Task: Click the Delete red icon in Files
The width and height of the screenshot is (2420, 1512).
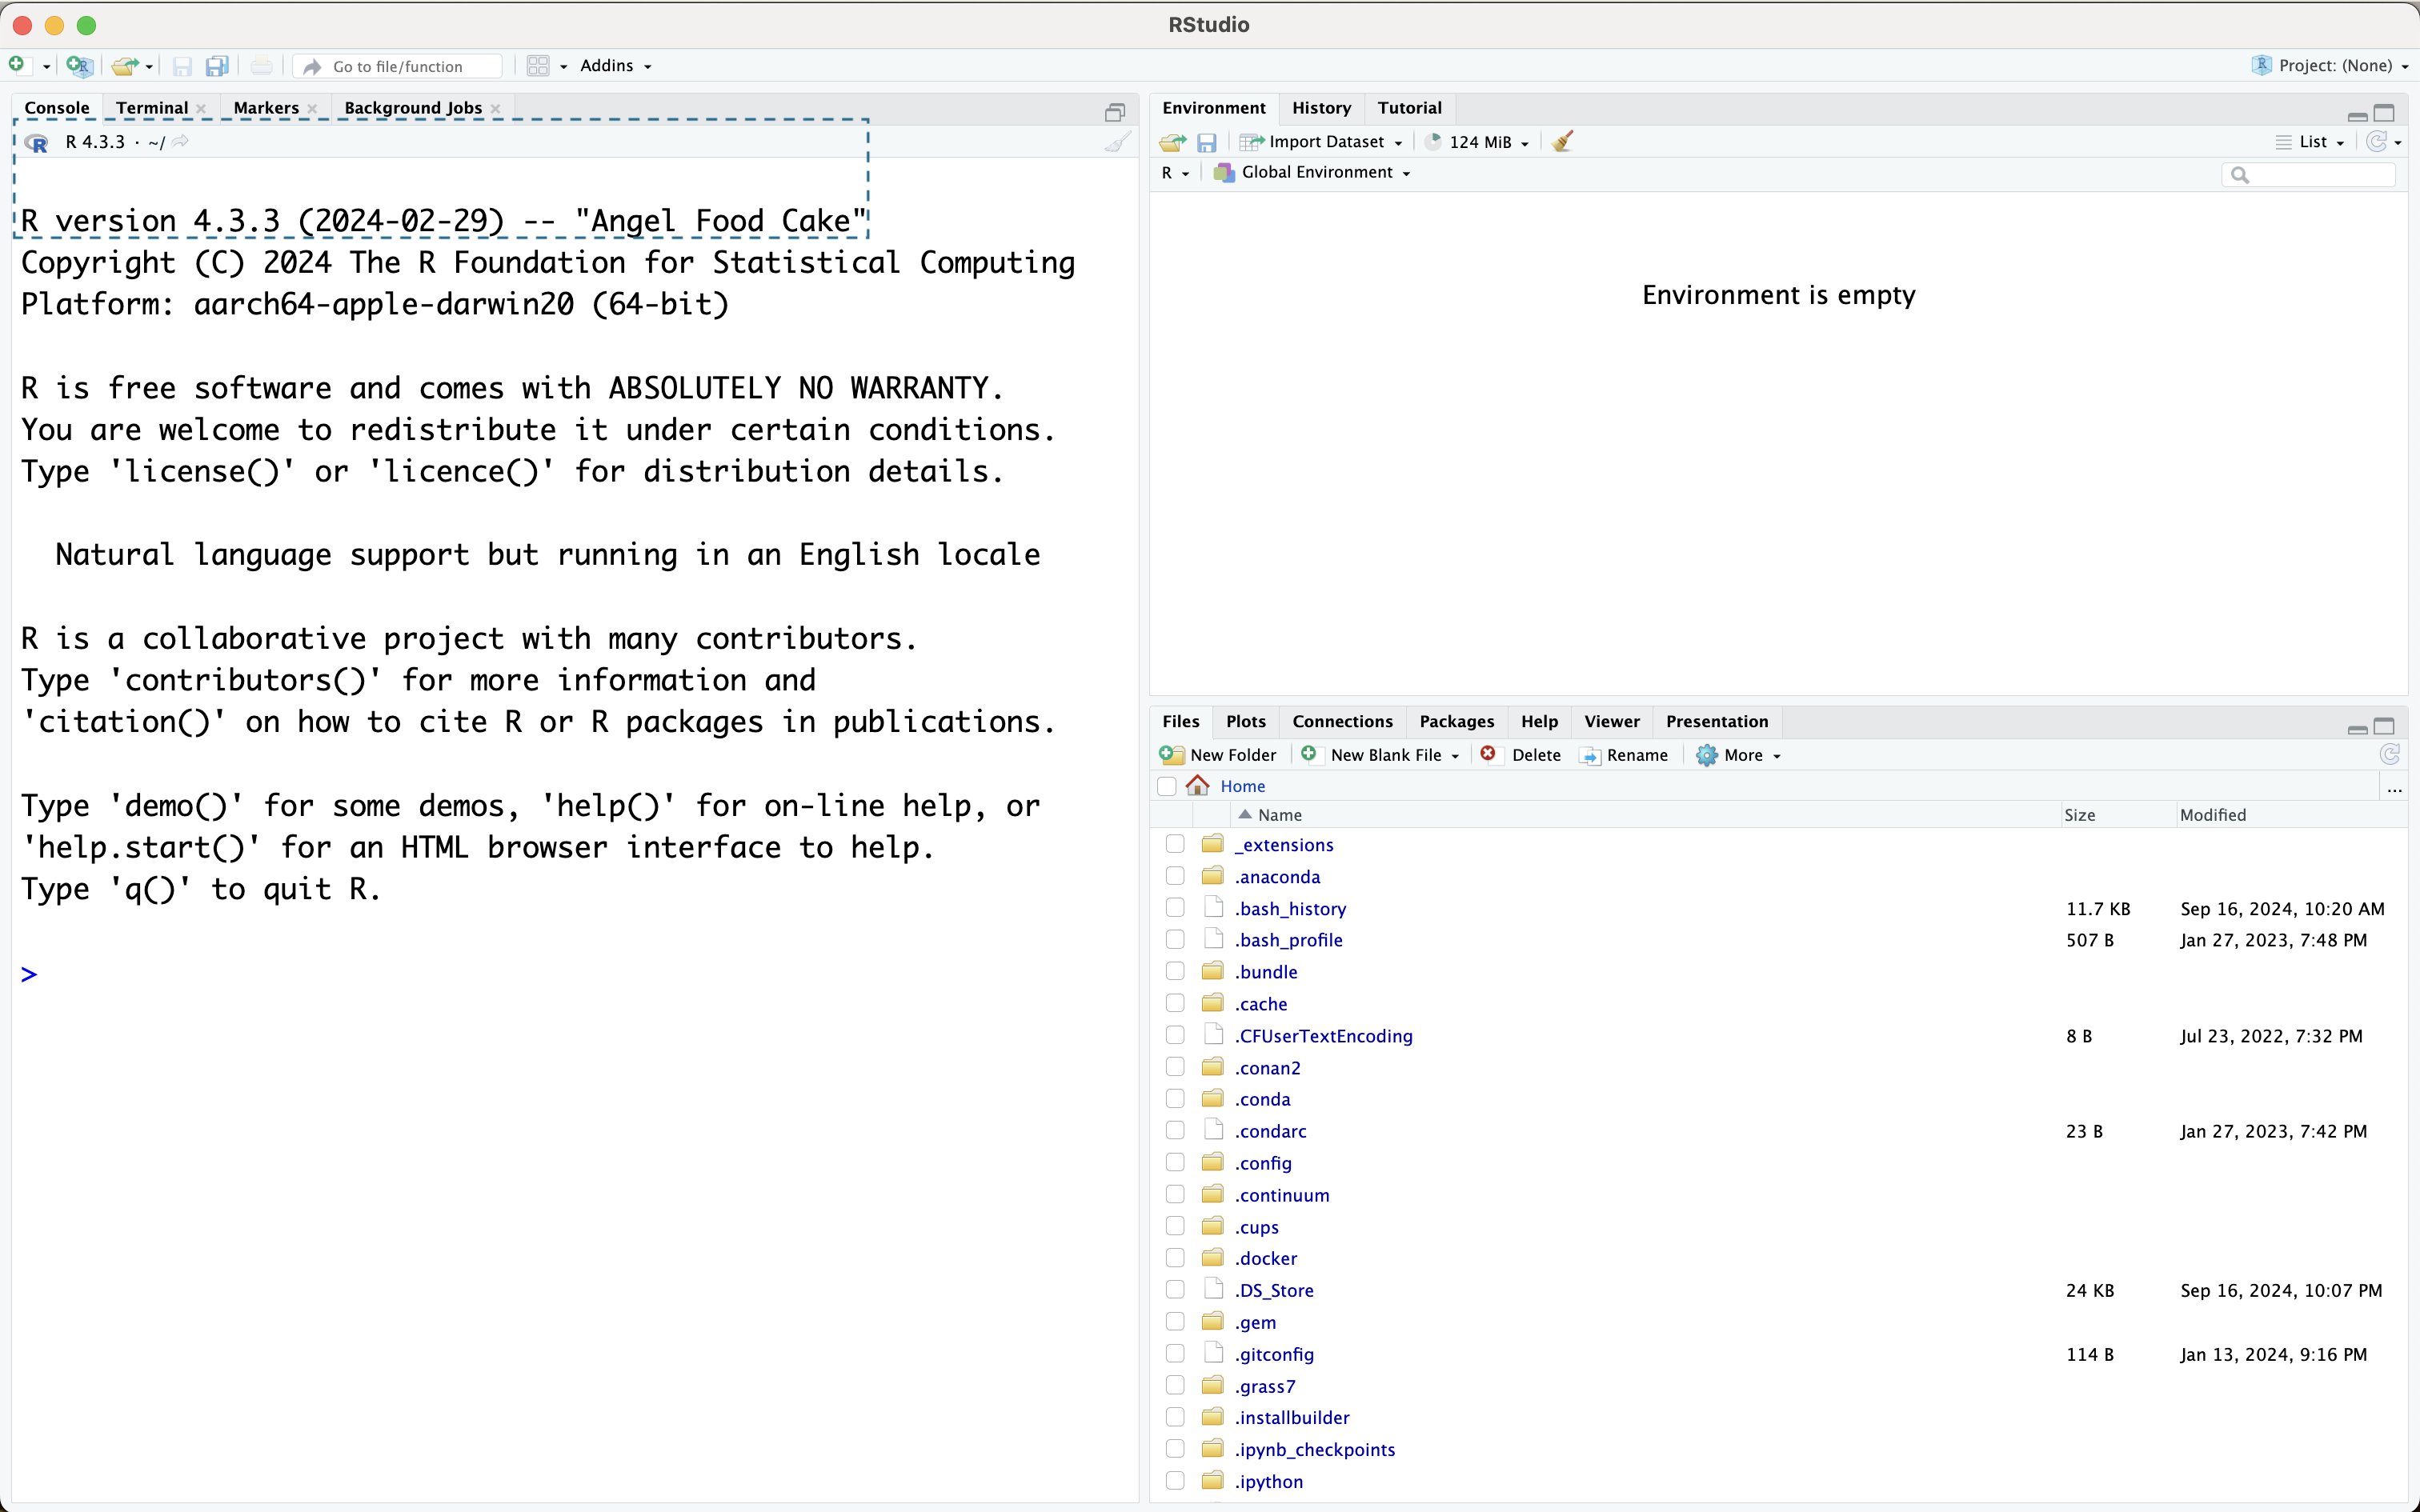Action: pyautogui.click(x=1488, y=754)
